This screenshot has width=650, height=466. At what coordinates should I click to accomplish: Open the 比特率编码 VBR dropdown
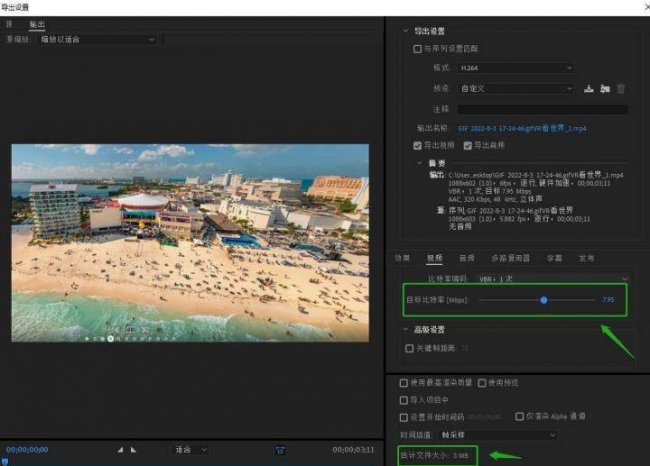[x=553, y=279]
